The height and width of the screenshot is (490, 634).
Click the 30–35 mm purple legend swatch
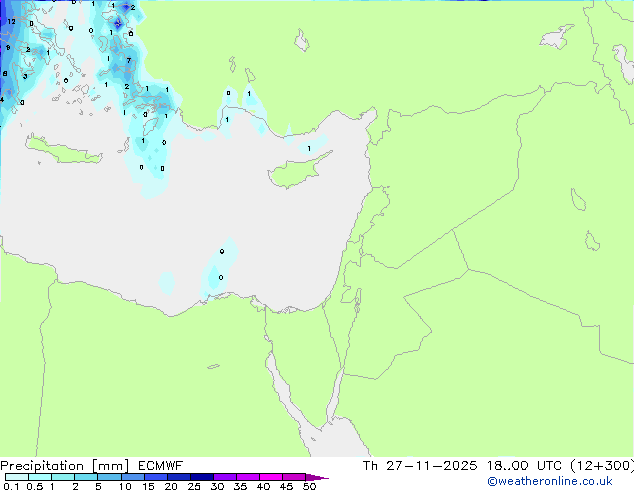tap(225, 477)
